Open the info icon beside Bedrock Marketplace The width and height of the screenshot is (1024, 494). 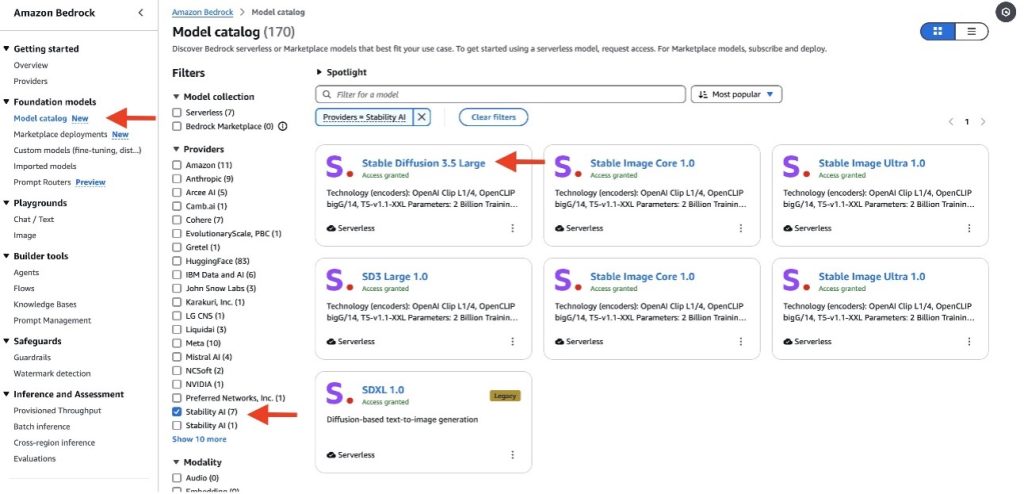(x=283, y=126)
